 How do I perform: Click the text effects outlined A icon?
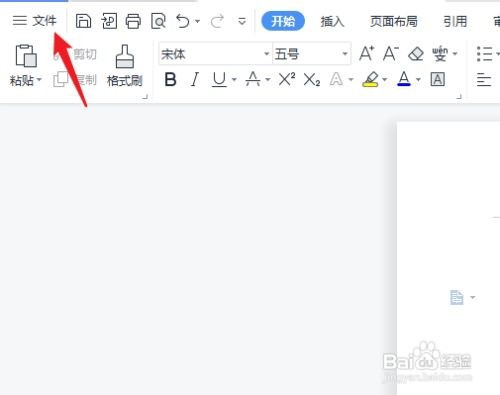[336, 80]
